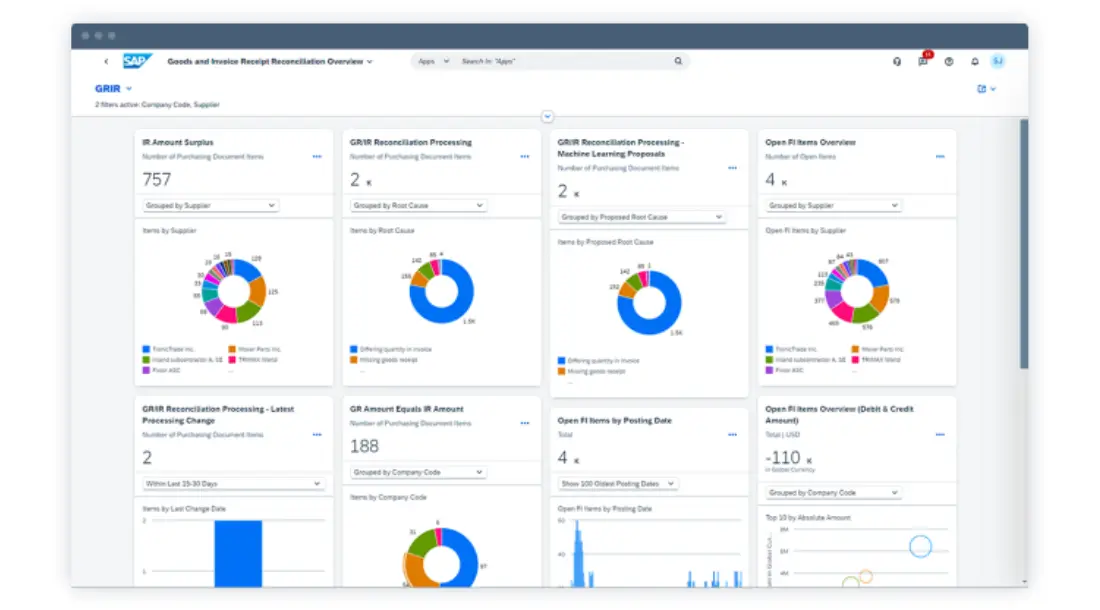Open more options on Machine Learning Proposals card

coord(732,168)
